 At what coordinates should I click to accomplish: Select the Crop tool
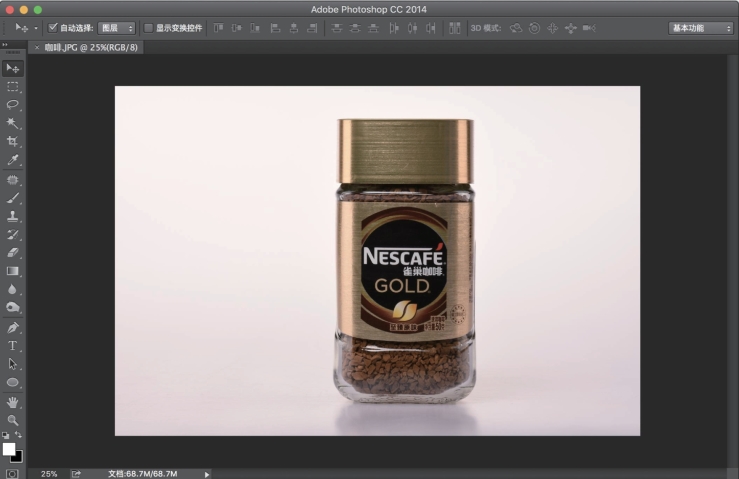[13, 141]
